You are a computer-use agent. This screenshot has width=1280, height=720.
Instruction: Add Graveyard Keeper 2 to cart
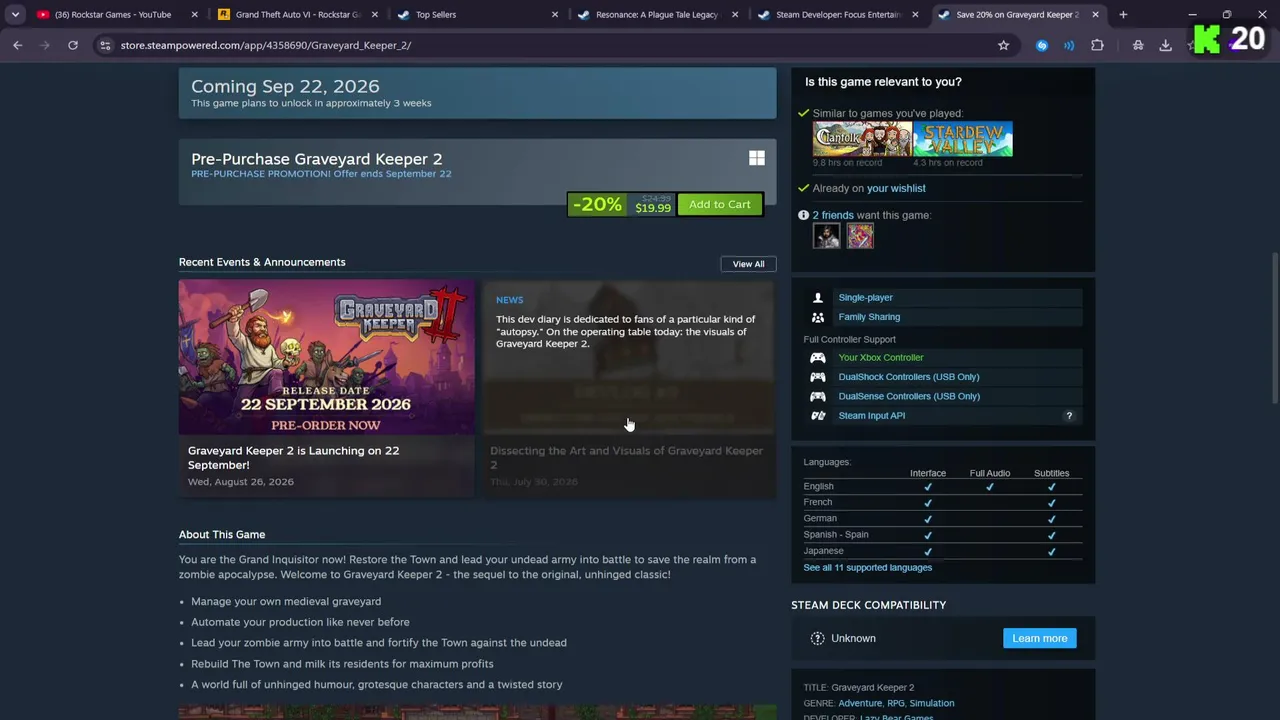click(x=719, y=205)
